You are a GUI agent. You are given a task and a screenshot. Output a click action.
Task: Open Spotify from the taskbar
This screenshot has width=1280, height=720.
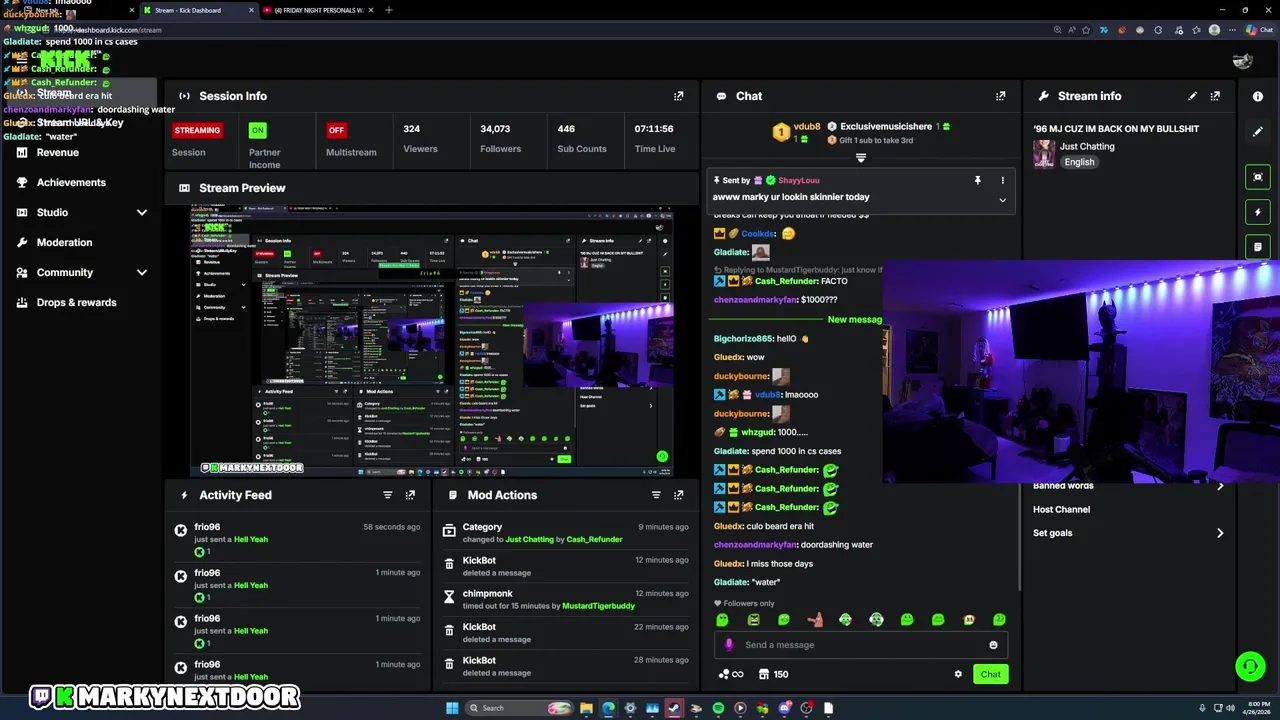tap(718, 708)
